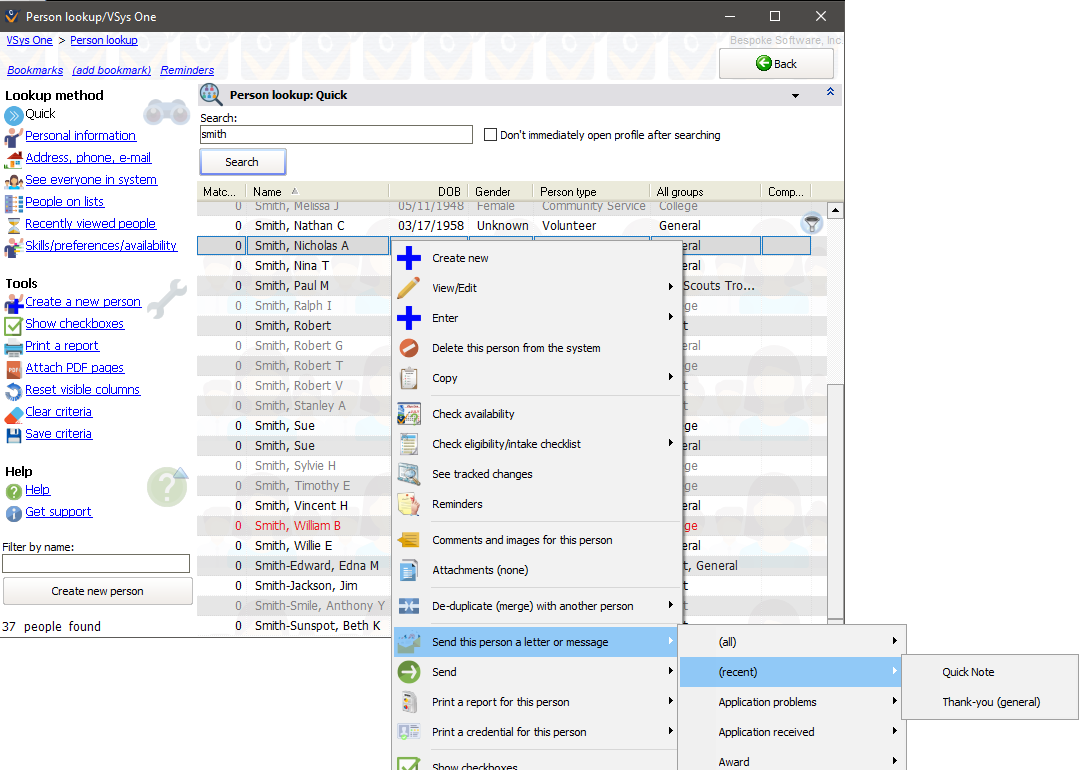Click the Delete this person icon
Viewport: 1079px width, 770px height.
(x=408, y=348)
